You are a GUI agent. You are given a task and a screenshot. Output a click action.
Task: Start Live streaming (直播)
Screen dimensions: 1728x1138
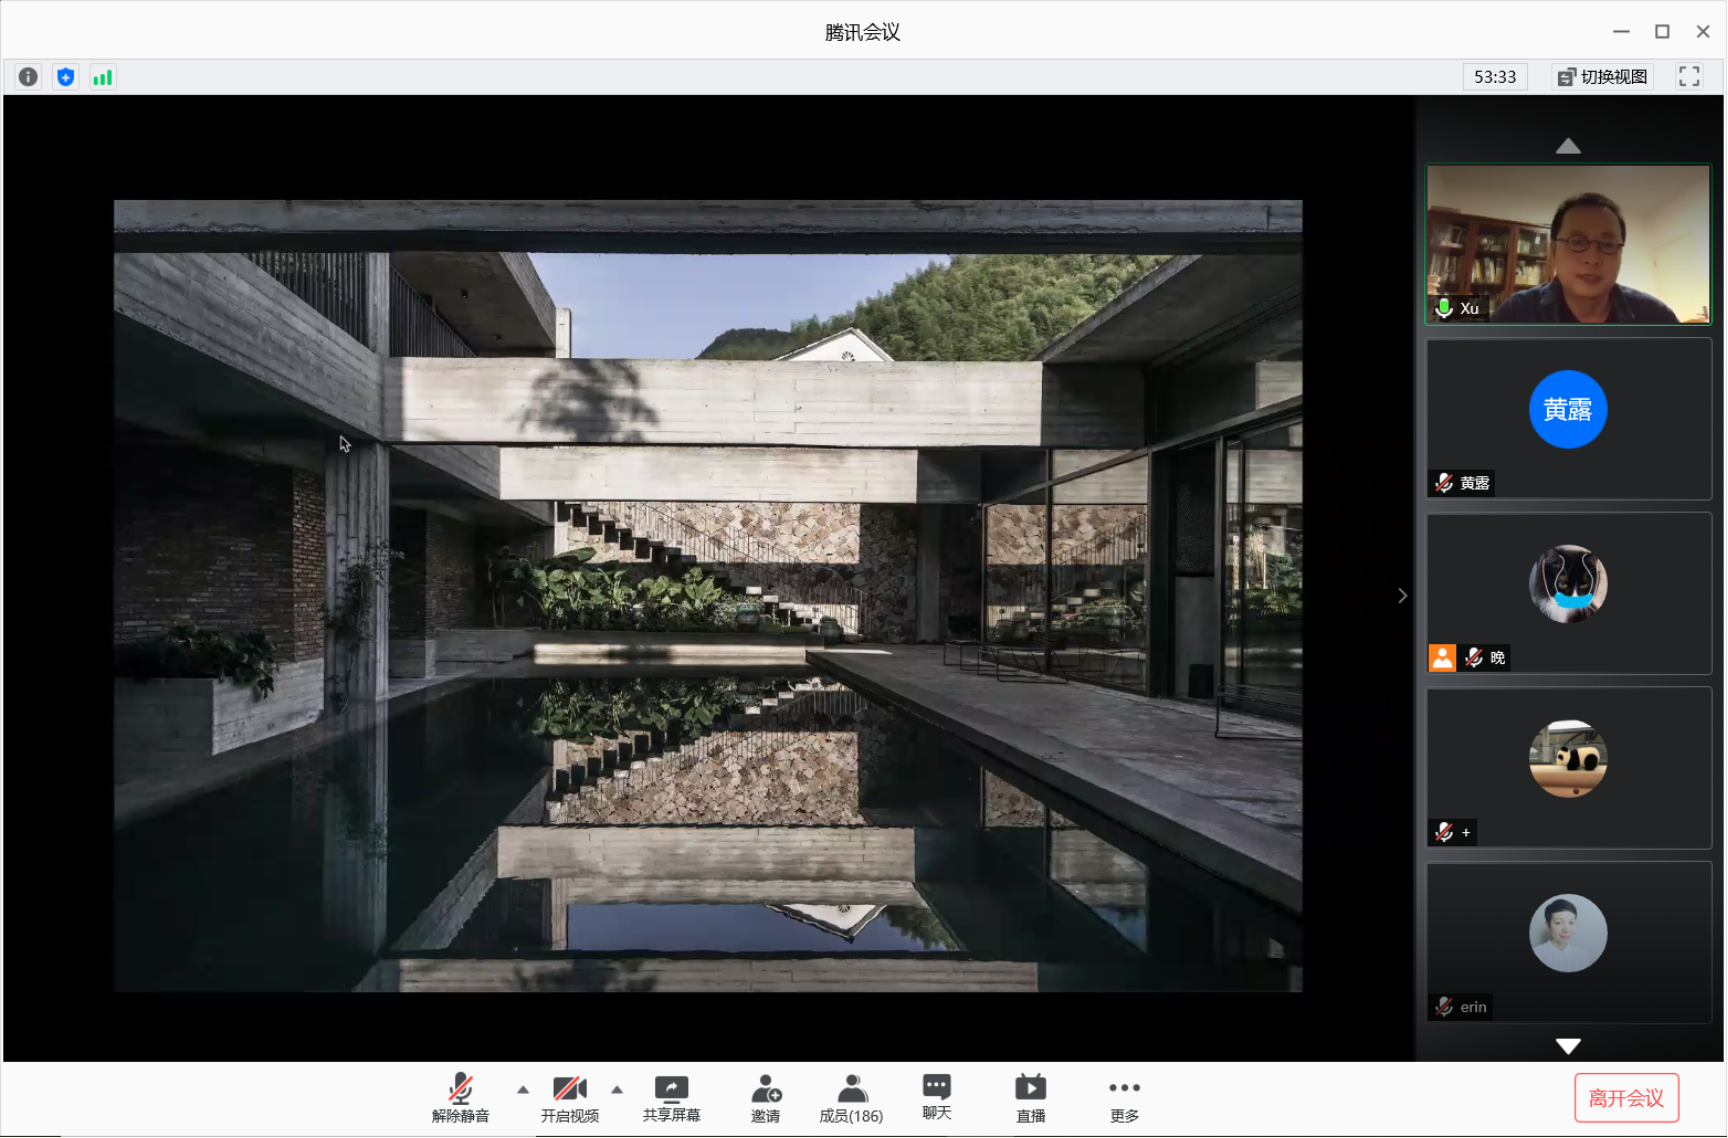(x=1030, y=1098)
